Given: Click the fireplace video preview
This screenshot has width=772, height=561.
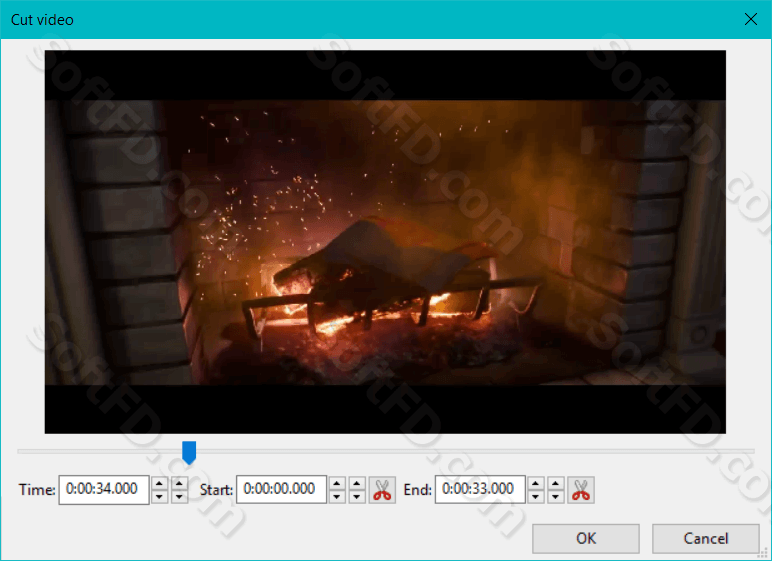Looking at the screenshot, I should click(385, 242).
